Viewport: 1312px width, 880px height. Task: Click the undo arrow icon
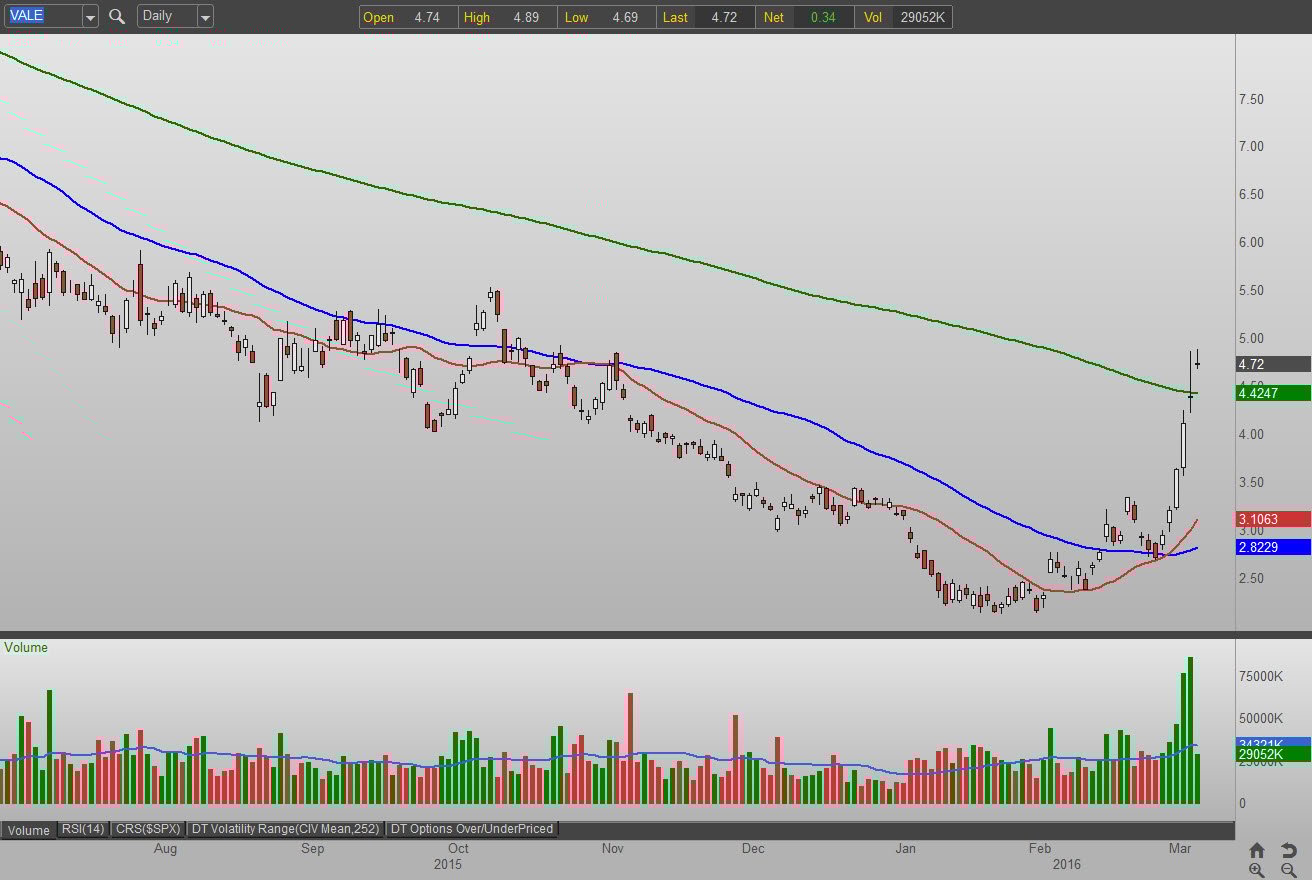(x=1289, y=850)
